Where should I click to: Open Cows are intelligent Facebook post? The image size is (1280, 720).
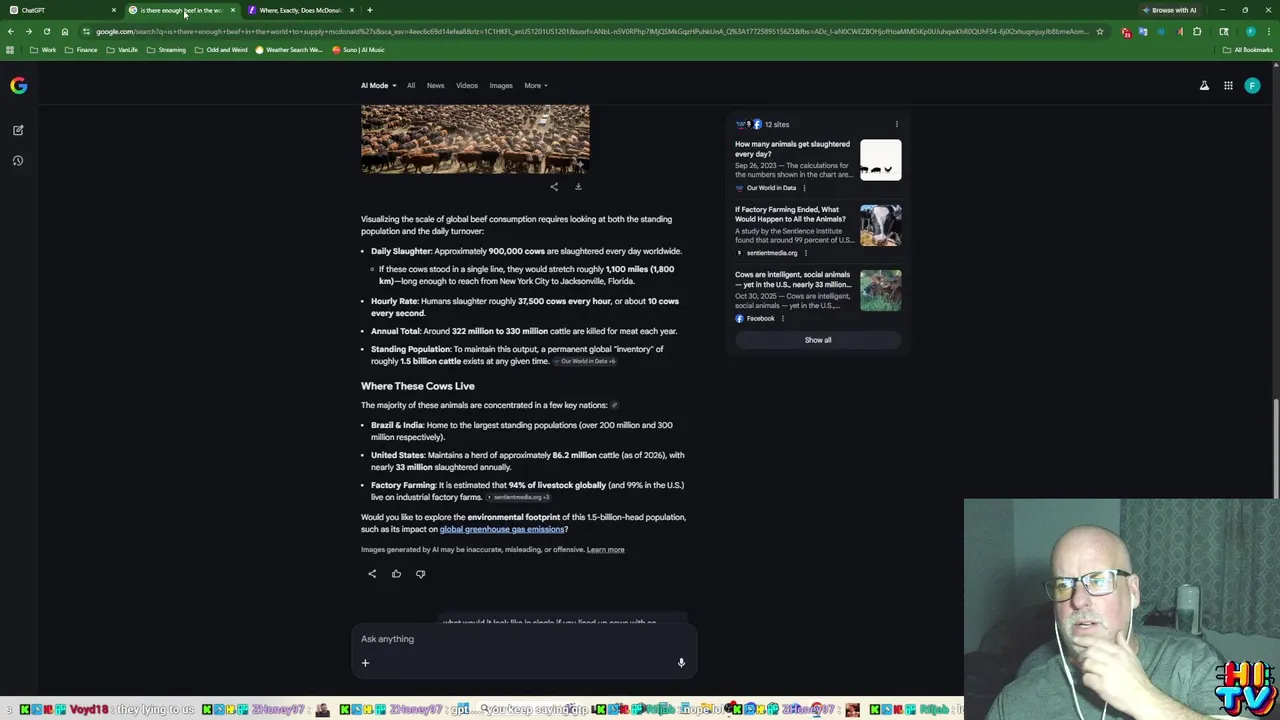[793, 279]
